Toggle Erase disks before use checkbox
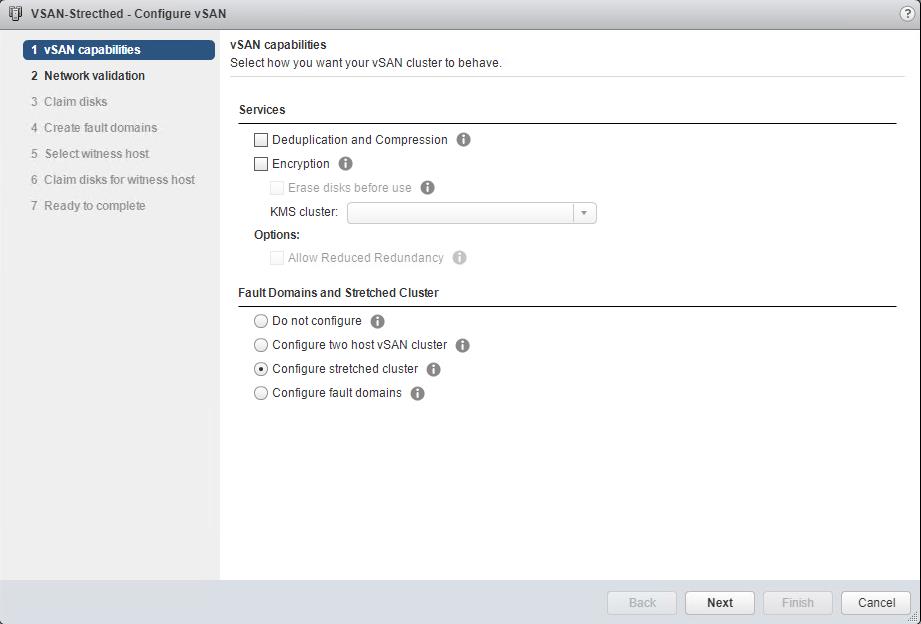The image size is (921, 624). pyautogui.click(x=277, y=188)
